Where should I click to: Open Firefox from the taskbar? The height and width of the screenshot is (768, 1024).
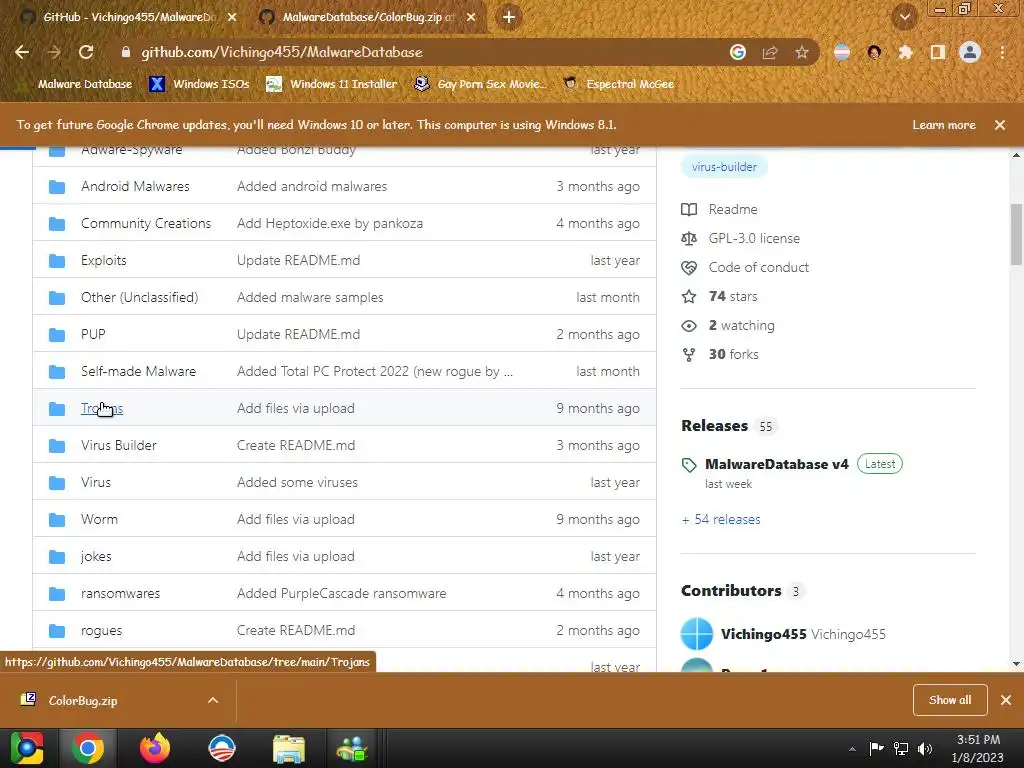155,748
